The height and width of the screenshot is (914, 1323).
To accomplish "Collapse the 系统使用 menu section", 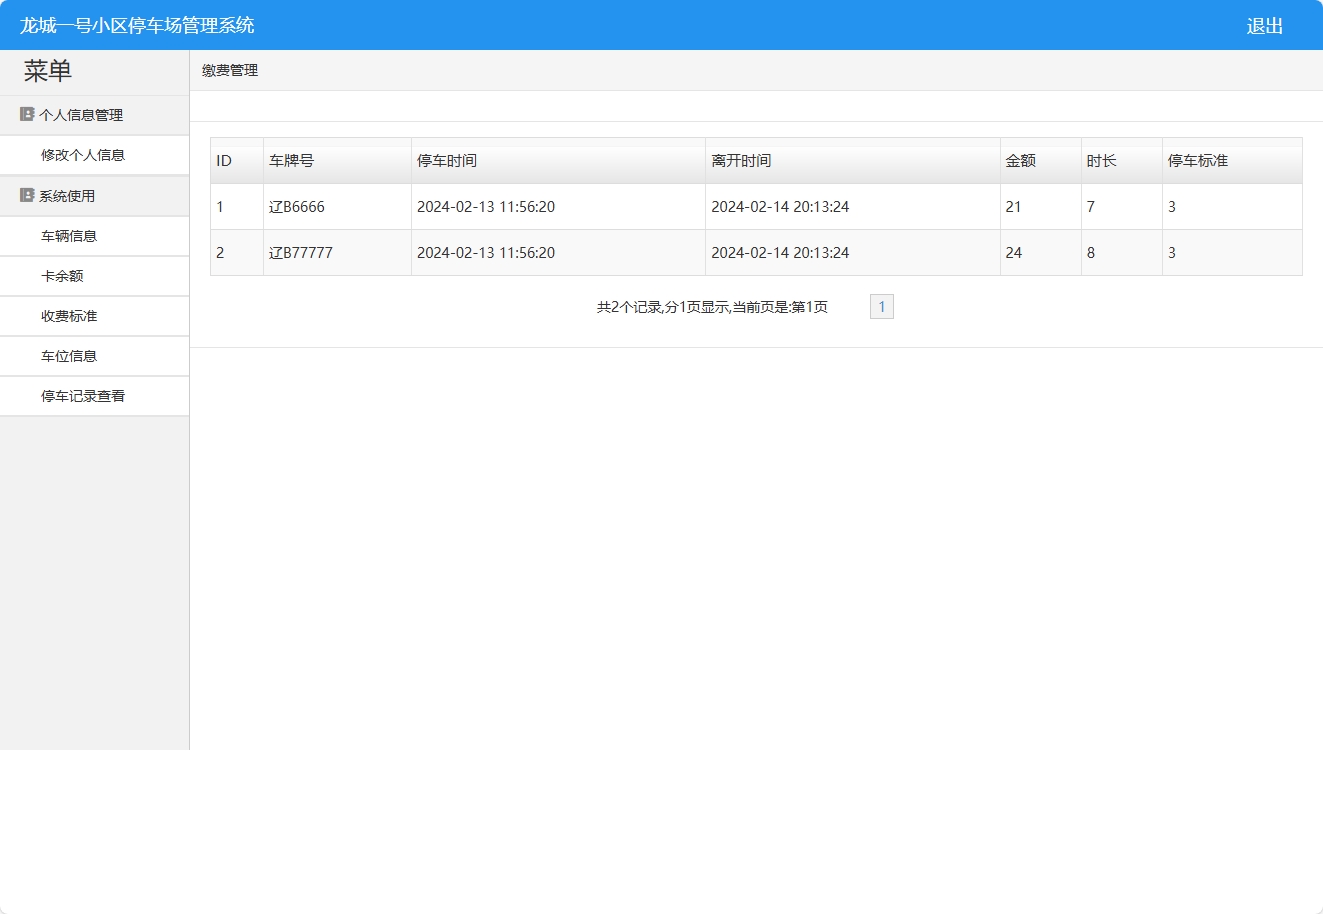I will tap(67, 196).
